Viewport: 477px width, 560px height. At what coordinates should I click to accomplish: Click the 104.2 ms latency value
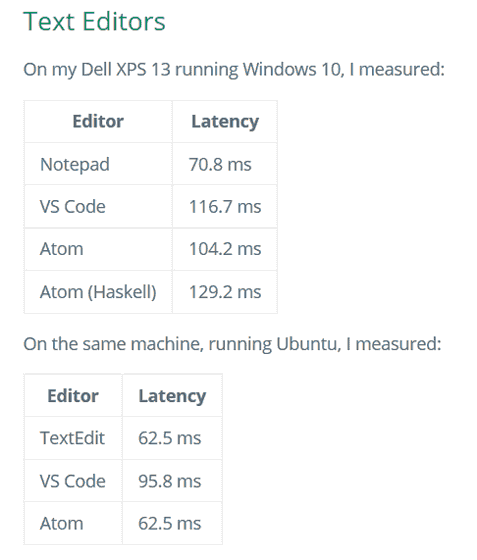click(225, 249)
